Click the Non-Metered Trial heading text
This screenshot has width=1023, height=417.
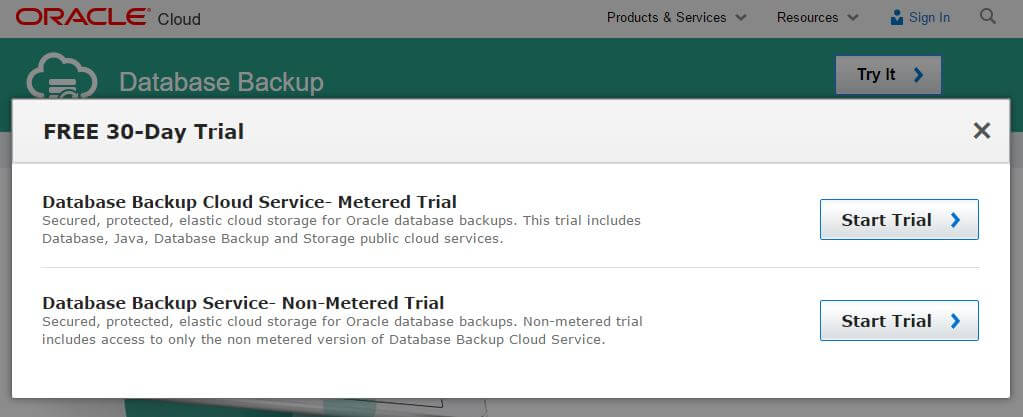(243, 302)
